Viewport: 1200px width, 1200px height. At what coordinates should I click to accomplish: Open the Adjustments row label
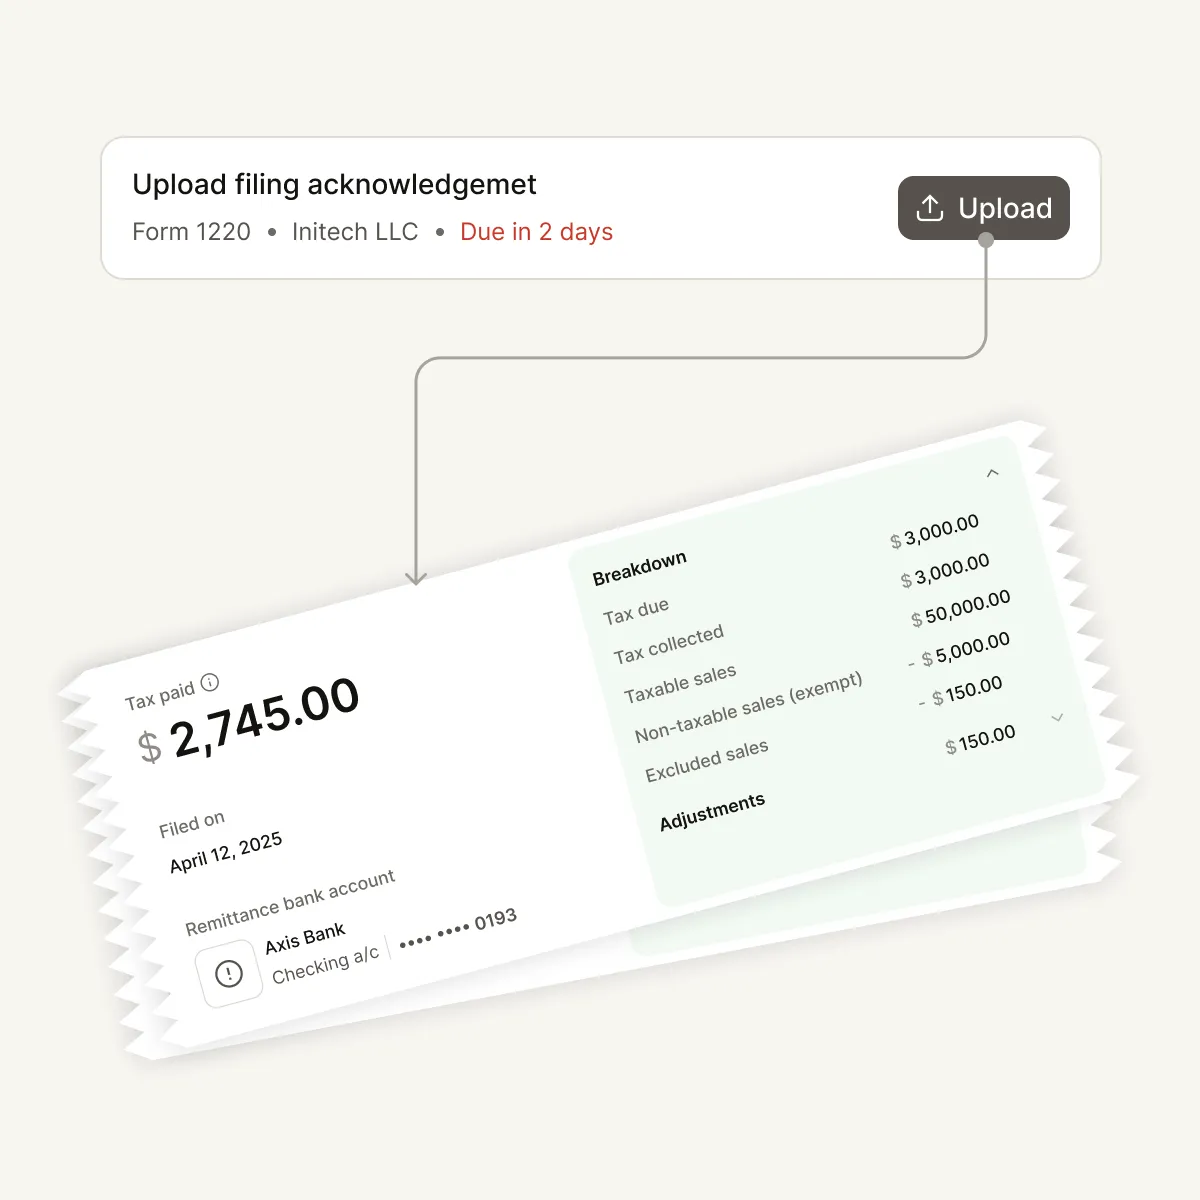[712, 811]
